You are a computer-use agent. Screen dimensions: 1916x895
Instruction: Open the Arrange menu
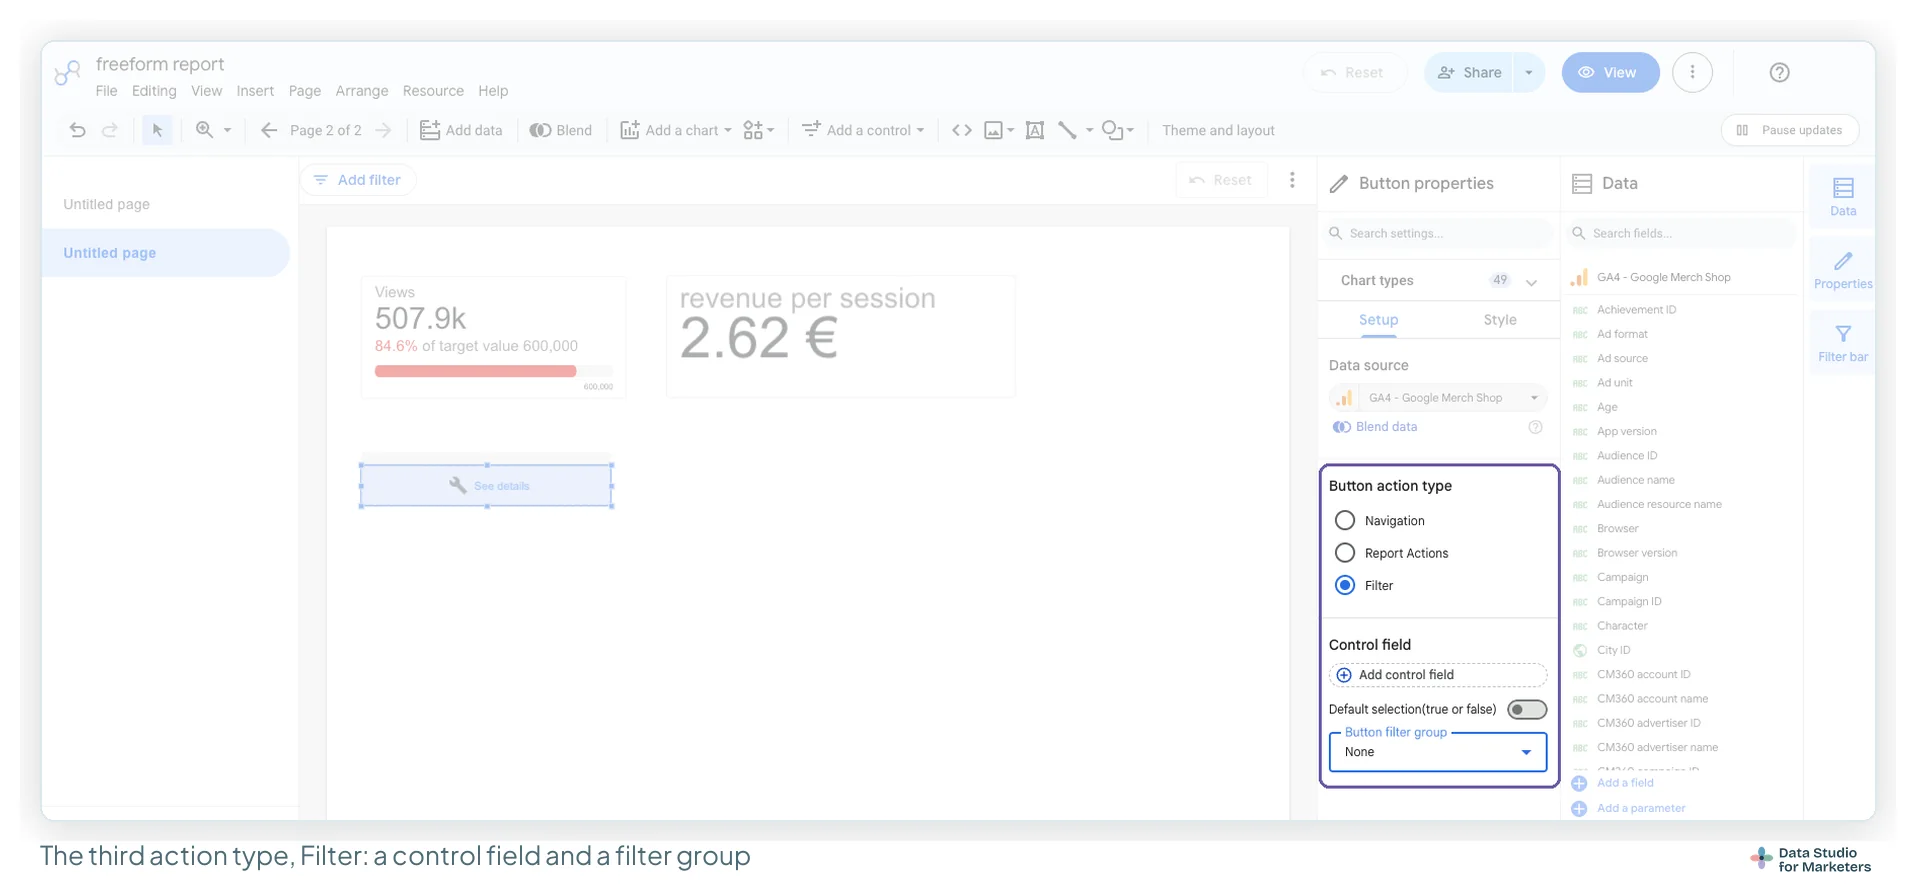pos(362,91)
